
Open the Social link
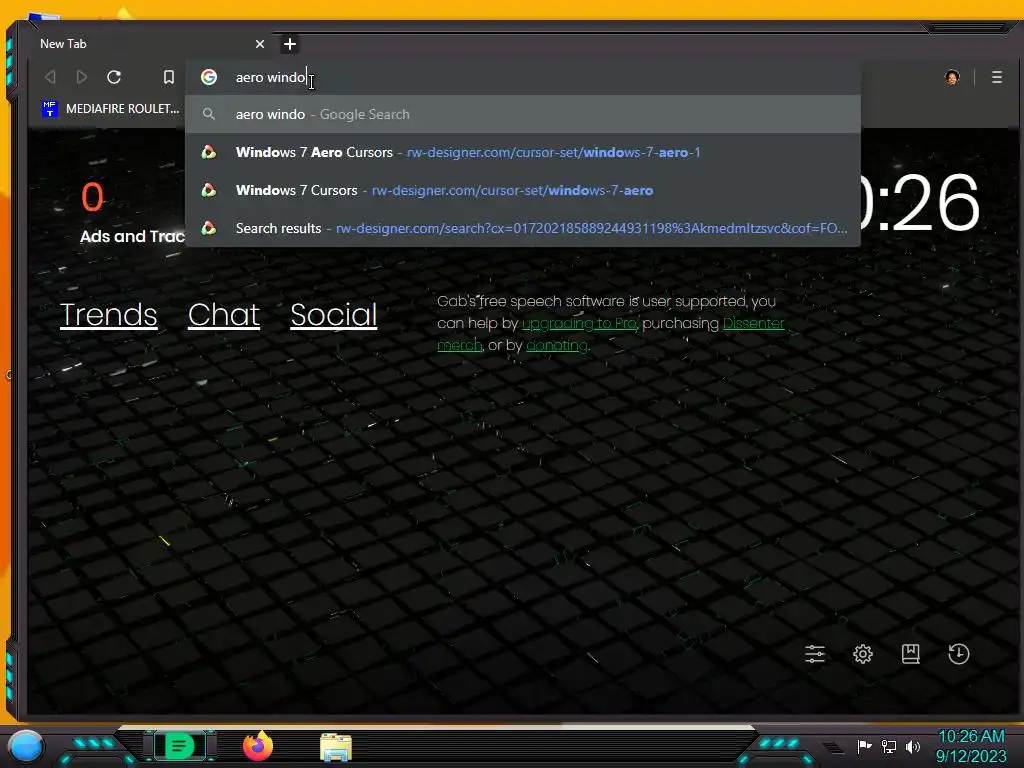(334, 315)
